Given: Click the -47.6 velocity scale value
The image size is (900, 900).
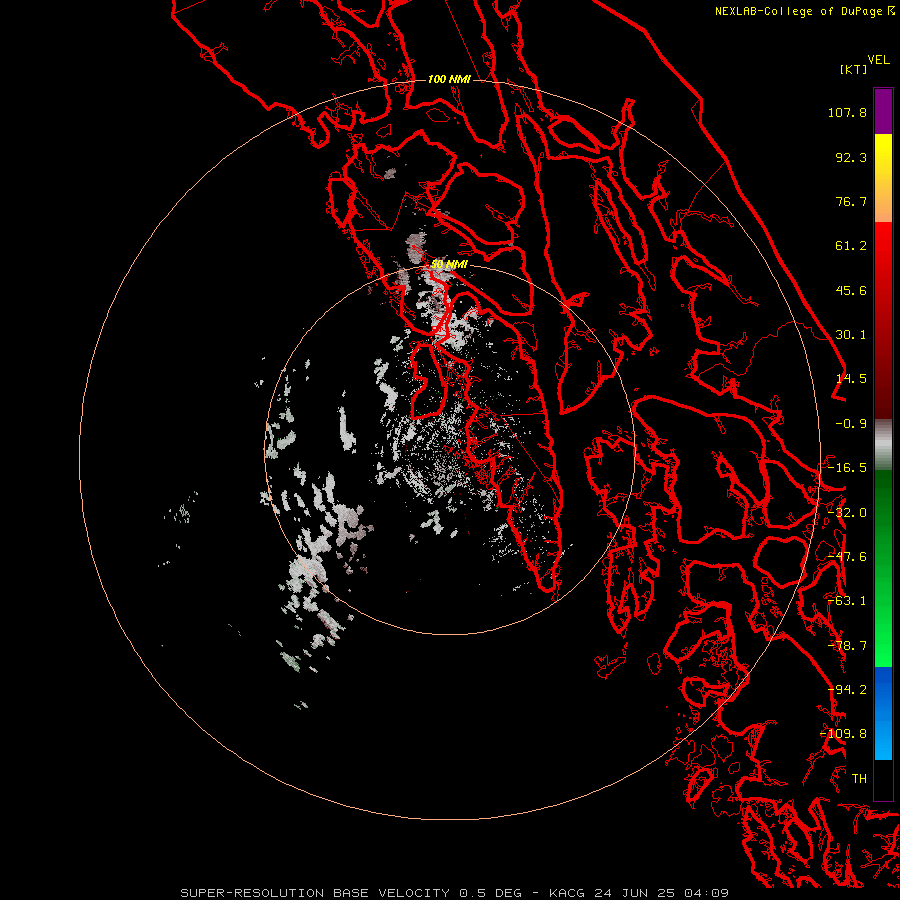Looking at the screenshot, I should (847, 557).
